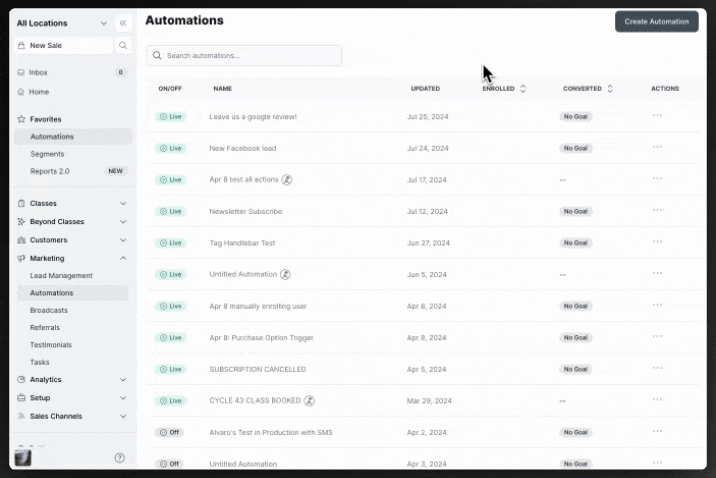Open actions menu for Alvaro's Test in Production

click(x=657, y=431)
